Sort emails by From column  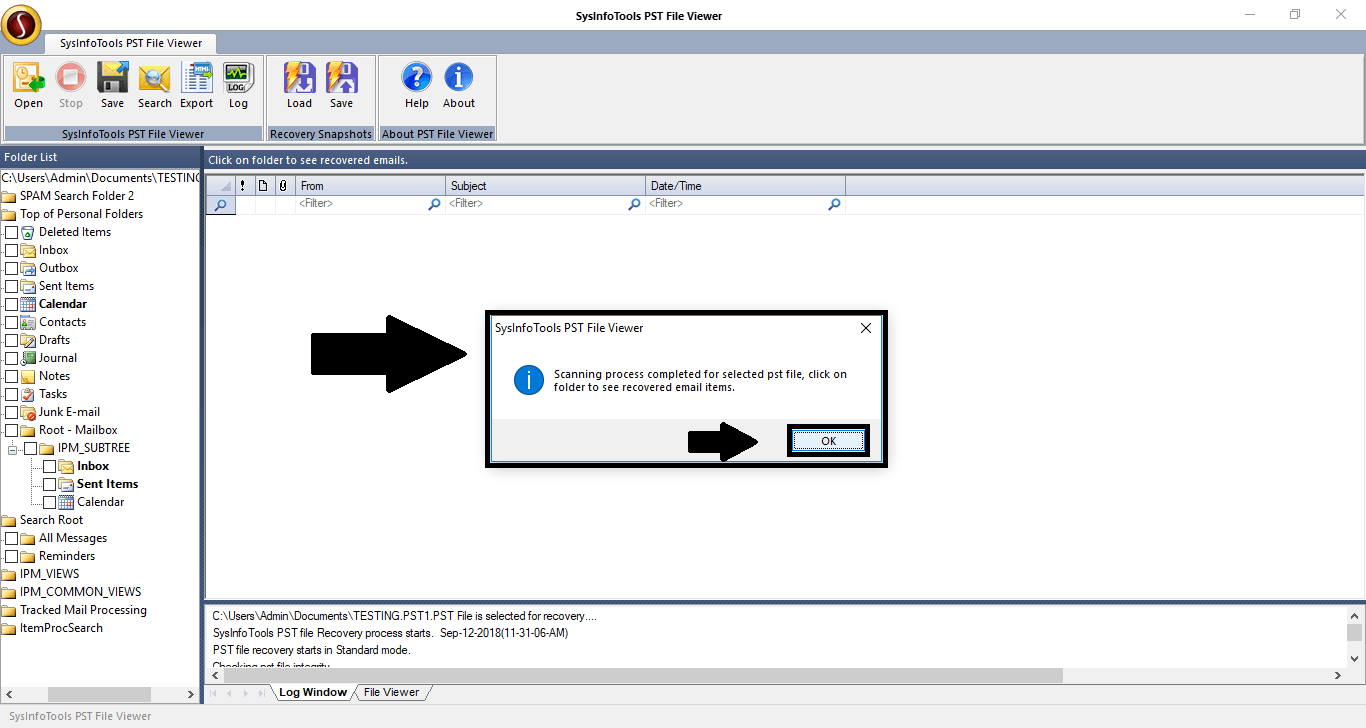371,186
